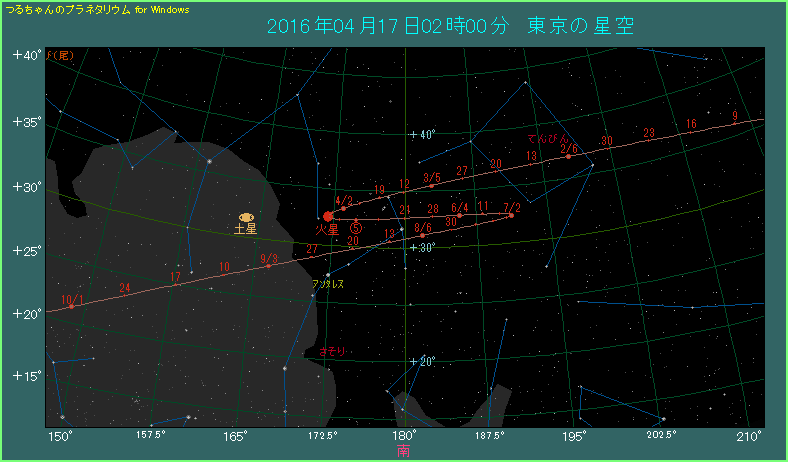Click the Saturn planet icon
The height and width of the screenshot is (462, 788).
pos(245,217)
